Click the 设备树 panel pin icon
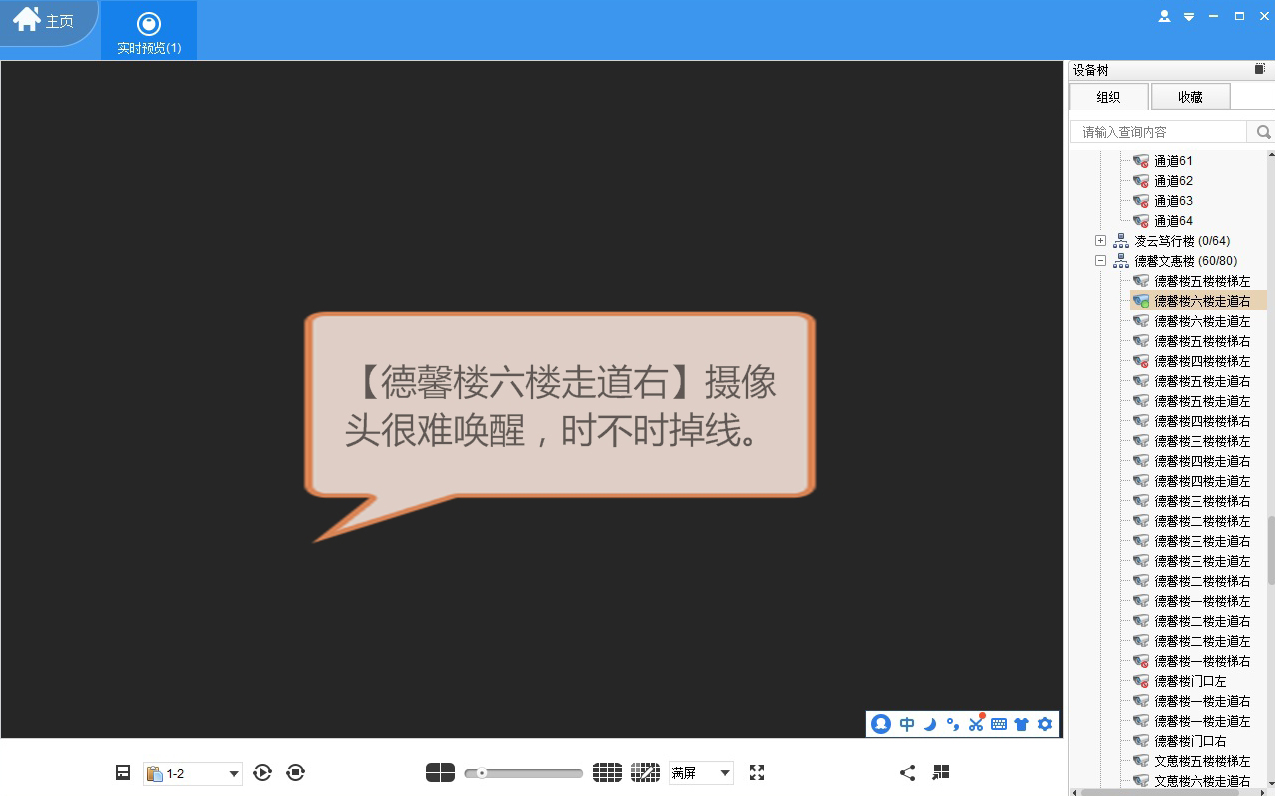 (x=1260, y=69)
